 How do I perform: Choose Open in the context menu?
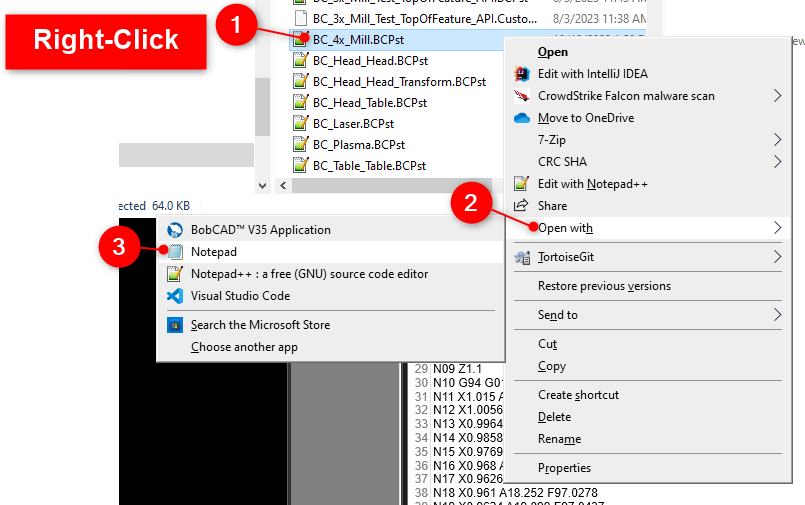[x=553, y=52]
